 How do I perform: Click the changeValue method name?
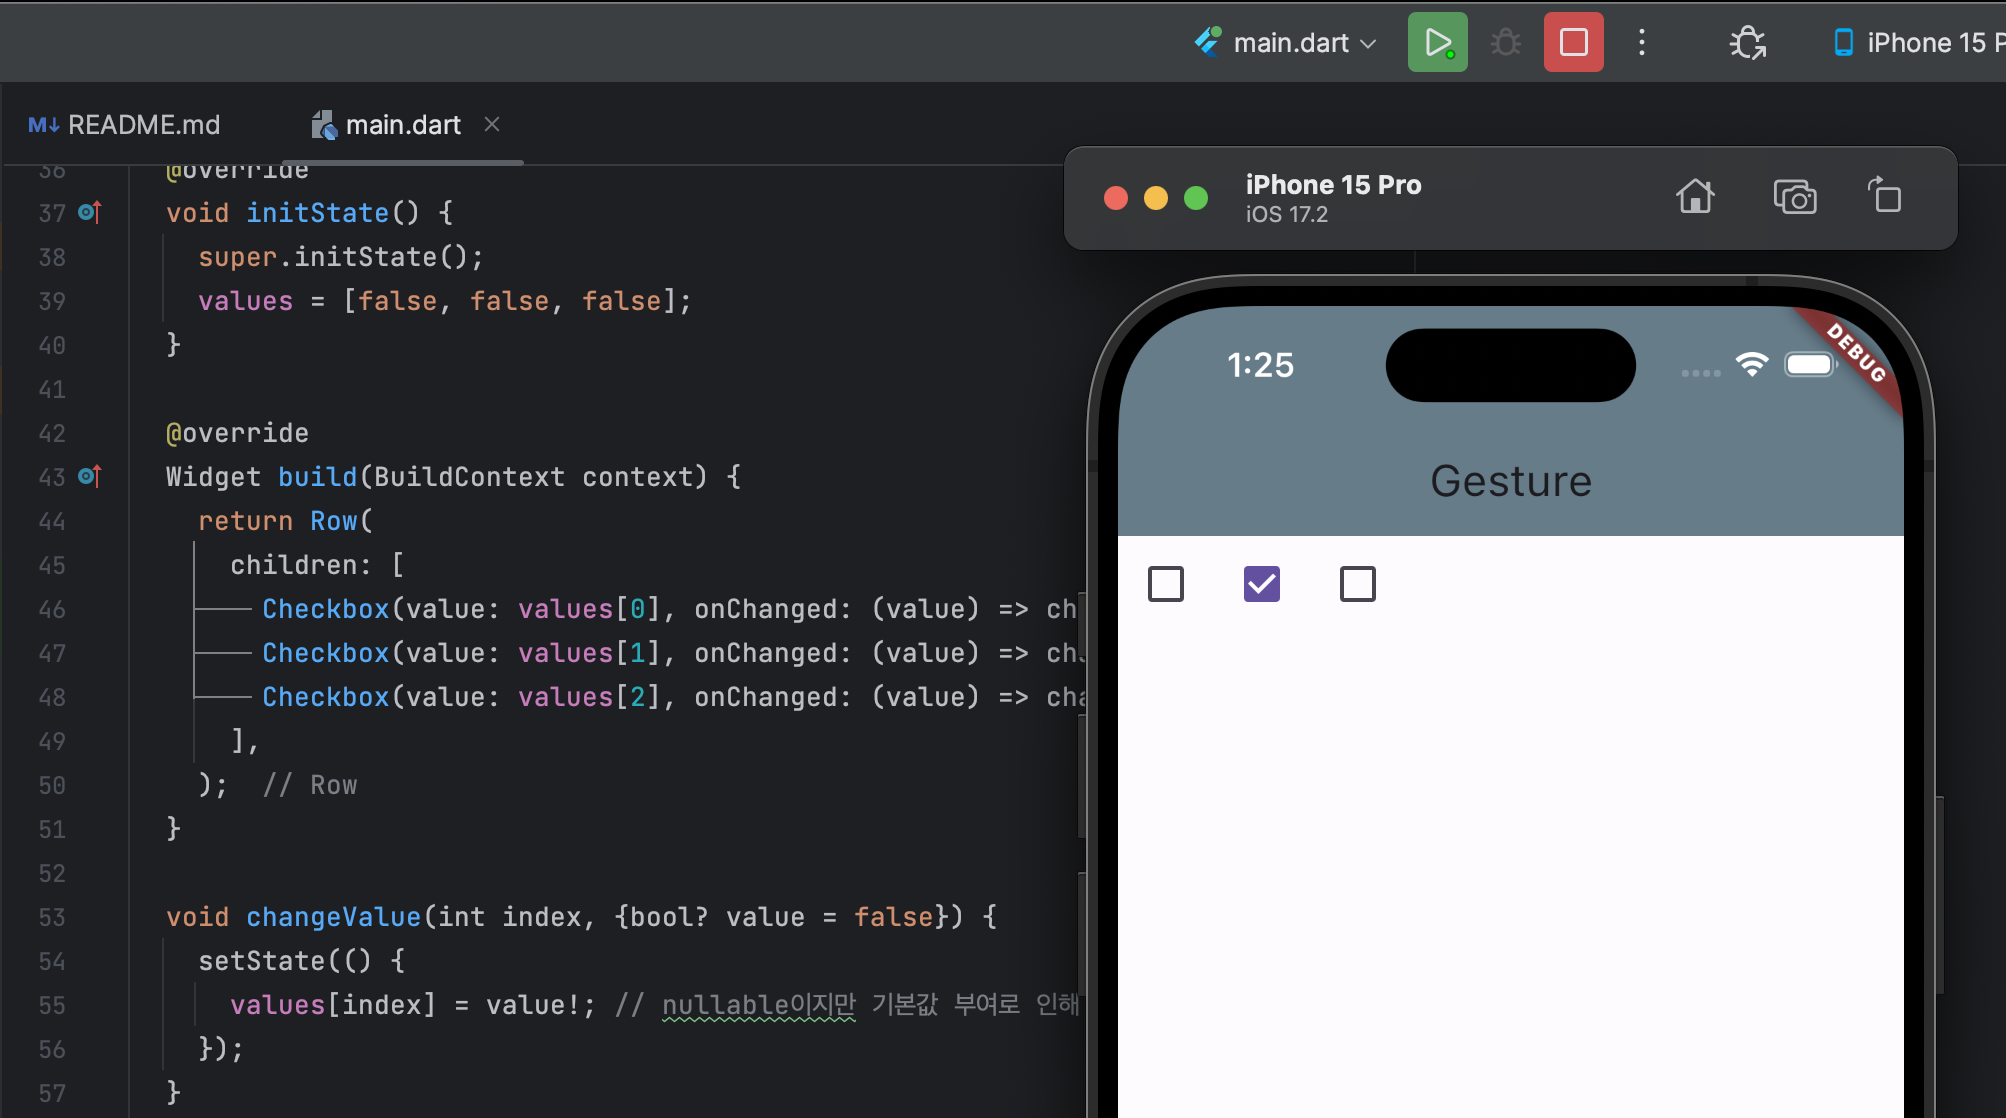coord(333,917)
